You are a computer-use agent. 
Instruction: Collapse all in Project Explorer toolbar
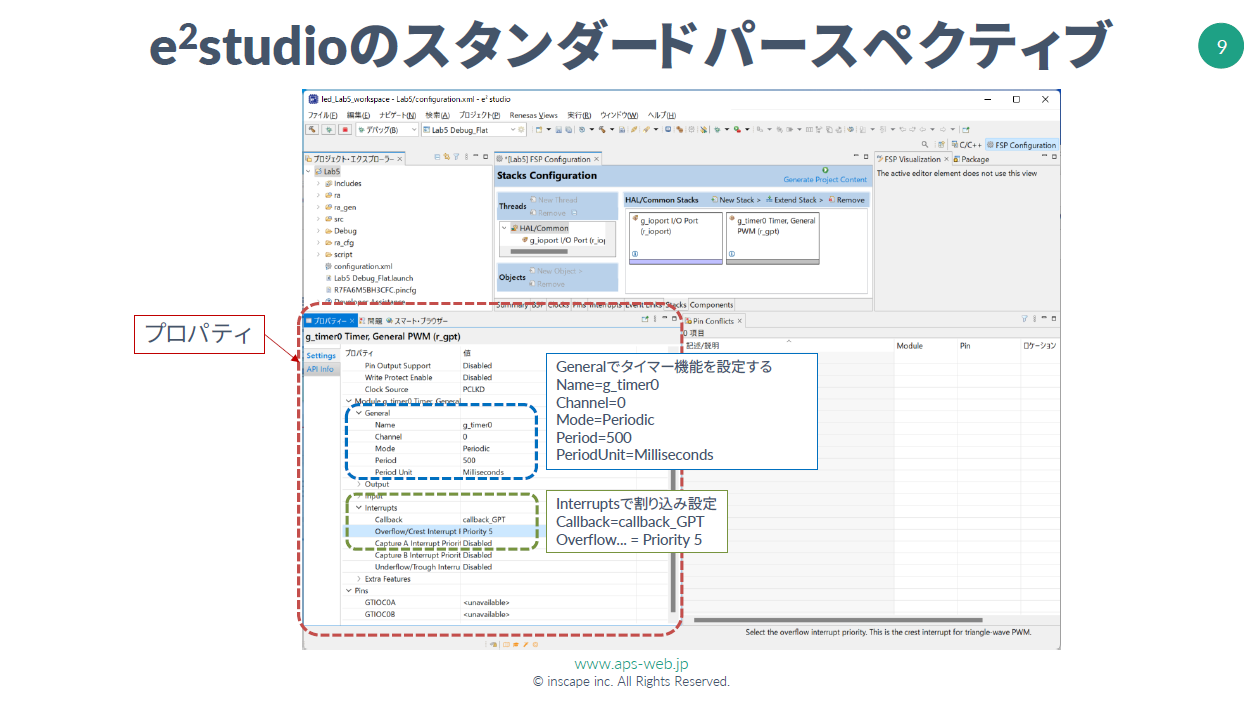click(437, 158)
